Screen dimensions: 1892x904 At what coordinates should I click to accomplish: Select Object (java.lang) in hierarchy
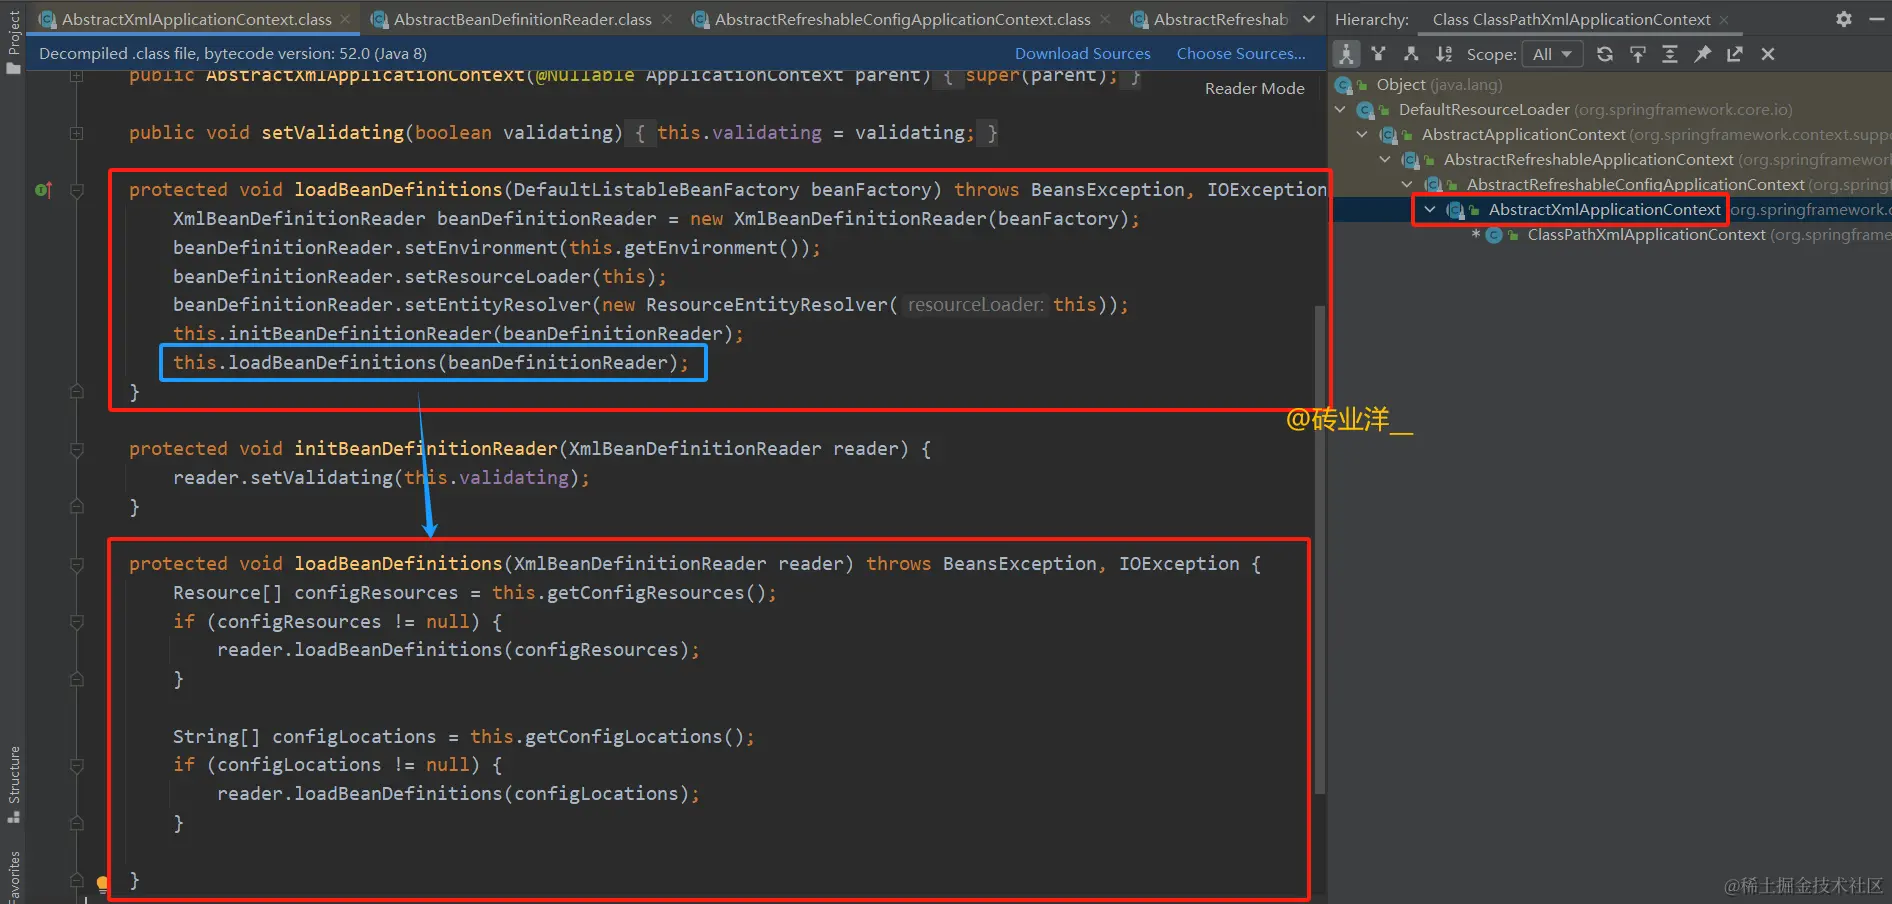point(1439,85)
